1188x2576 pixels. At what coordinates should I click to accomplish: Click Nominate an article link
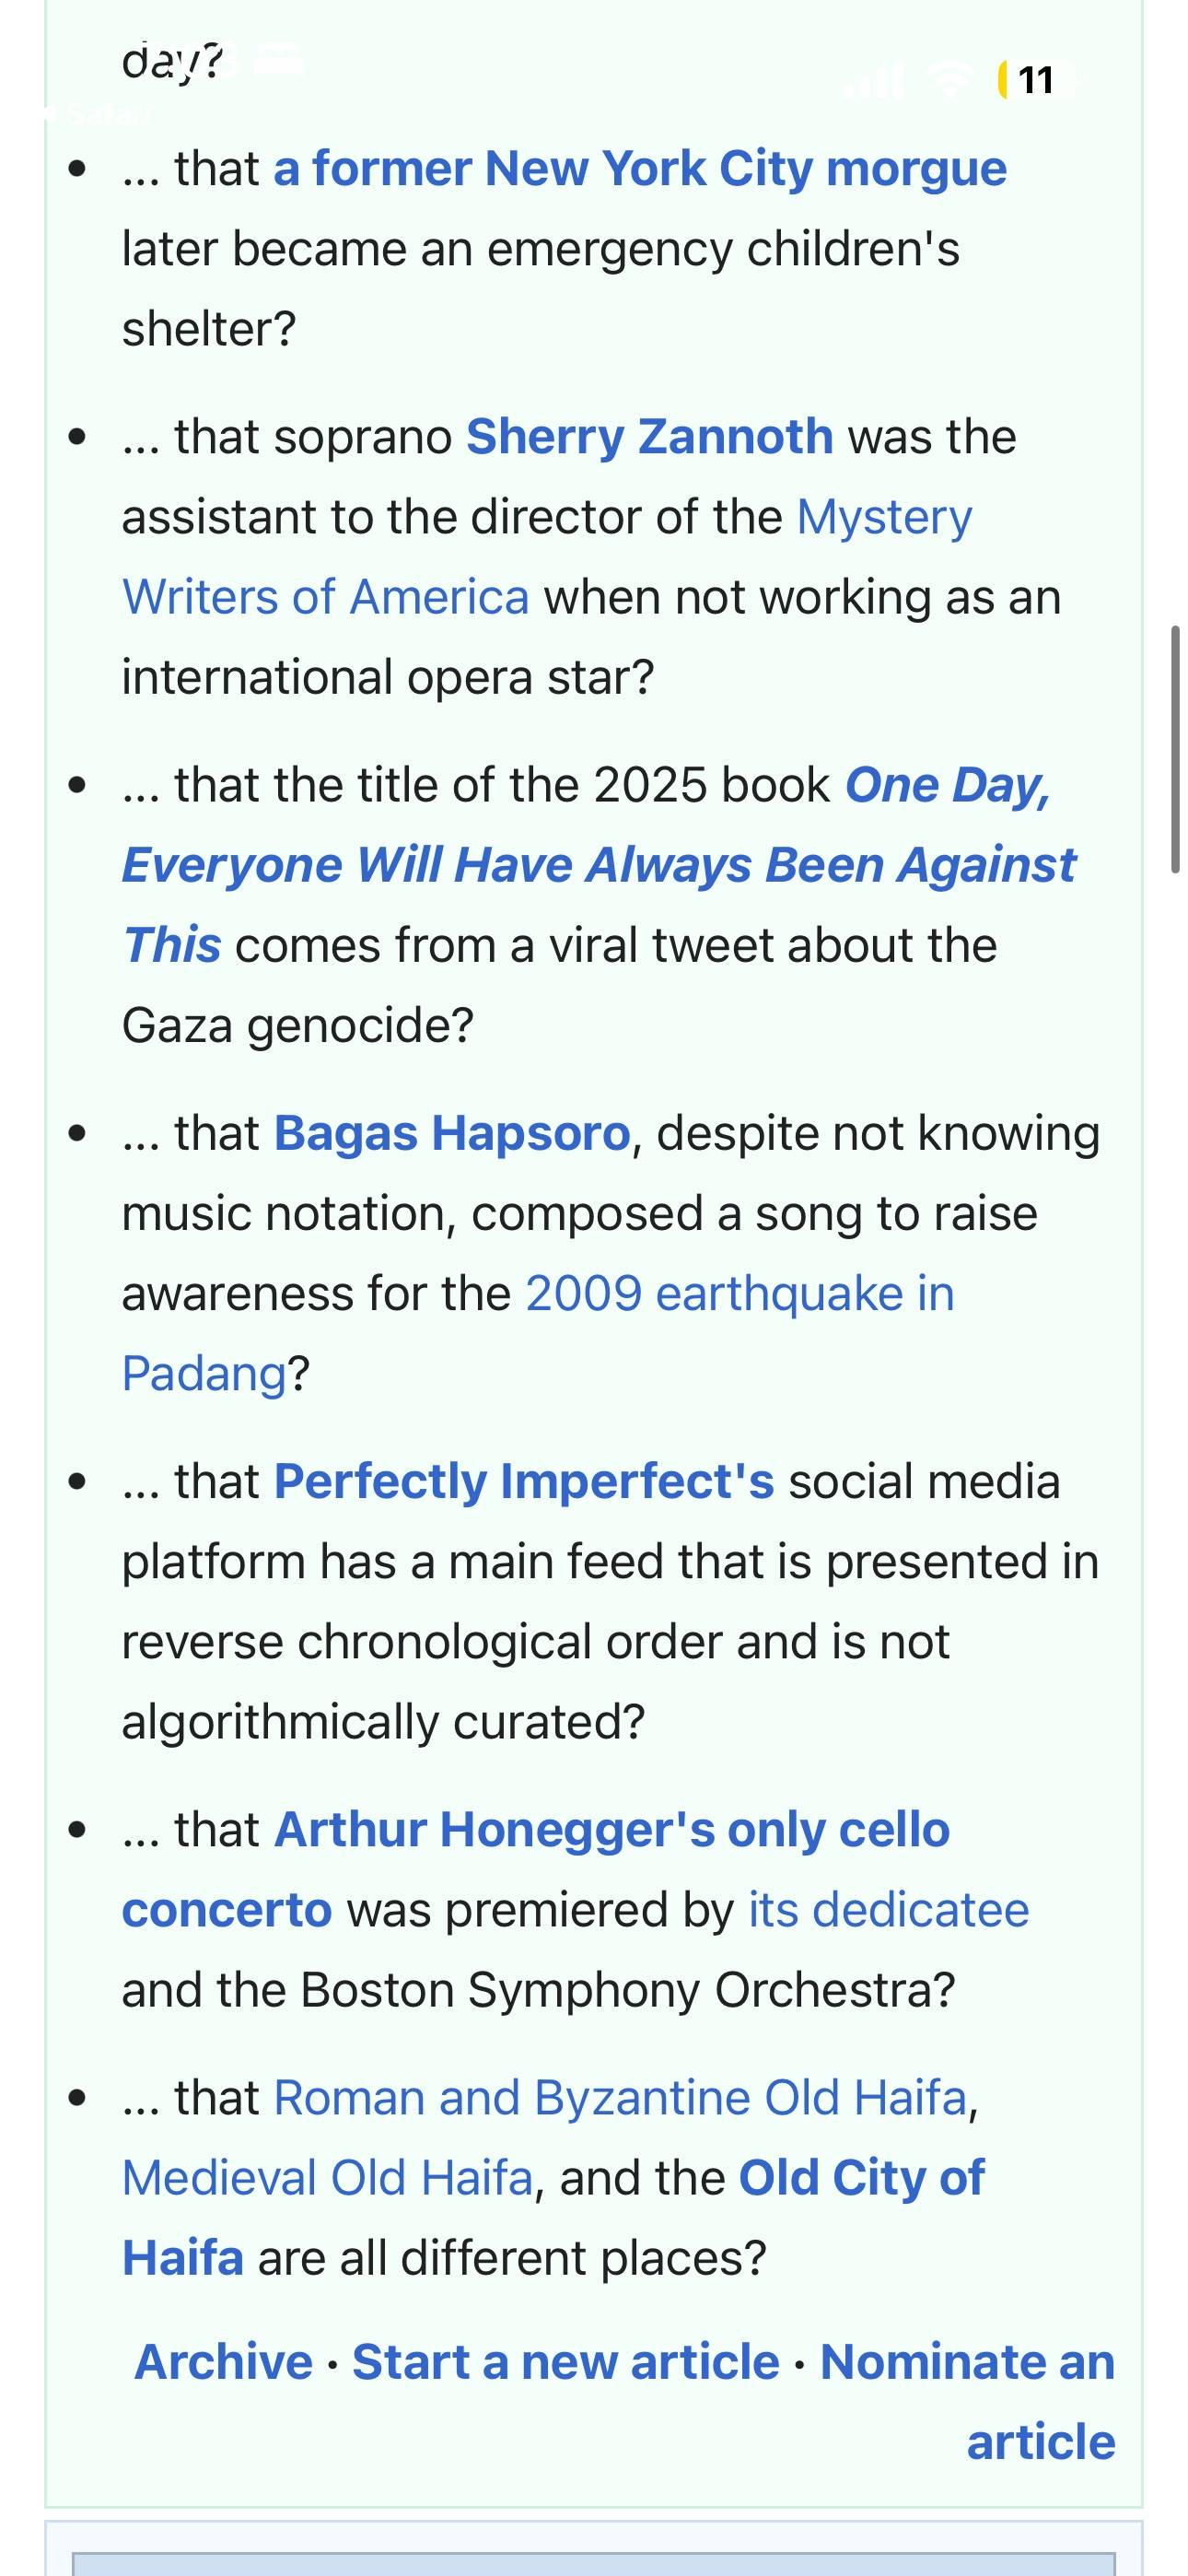click(967, 2401)
